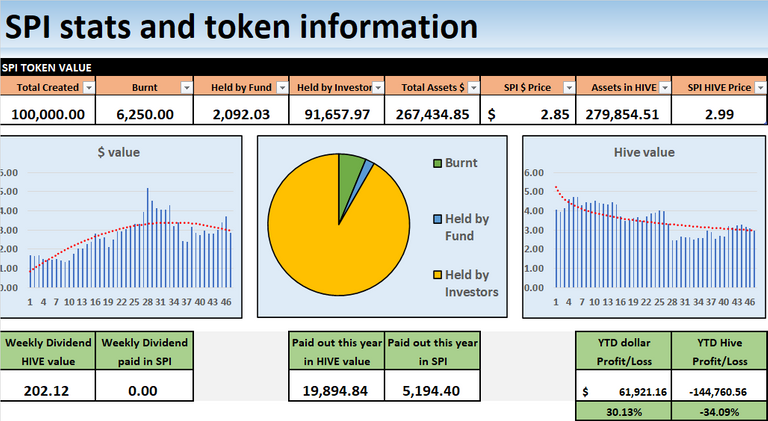Select the 0.00 weekly dividend SPI cell

144,386
